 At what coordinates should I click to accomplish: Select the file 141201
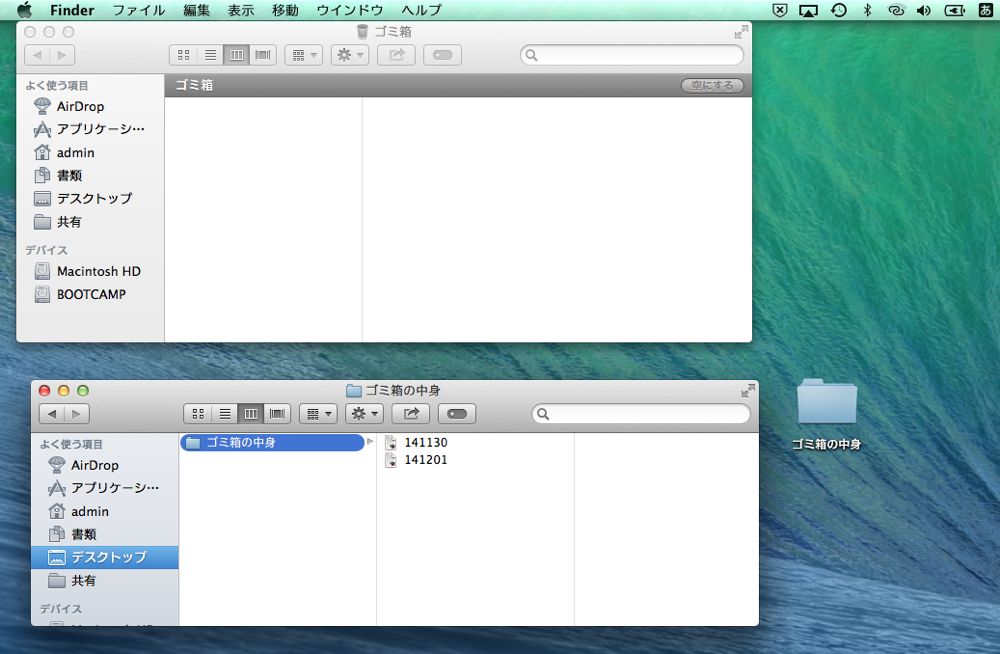pyautogui.click(x=416, y=459)
